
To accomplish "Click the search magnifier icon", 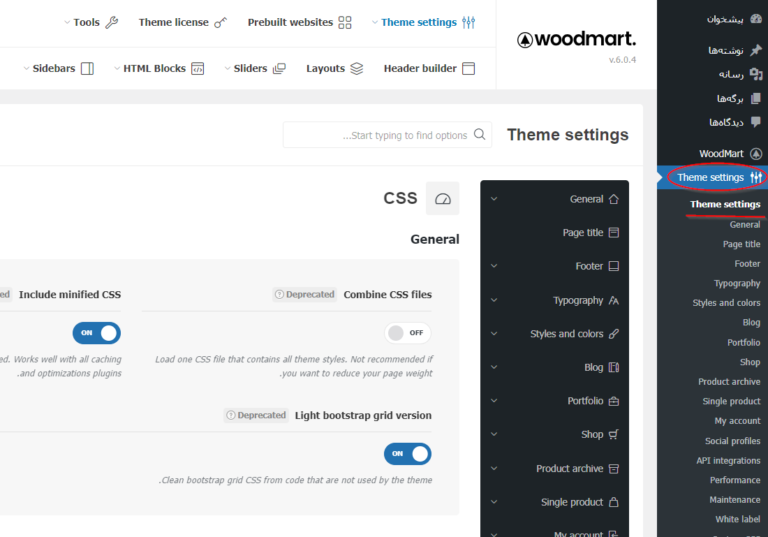I will pos(481,135).
